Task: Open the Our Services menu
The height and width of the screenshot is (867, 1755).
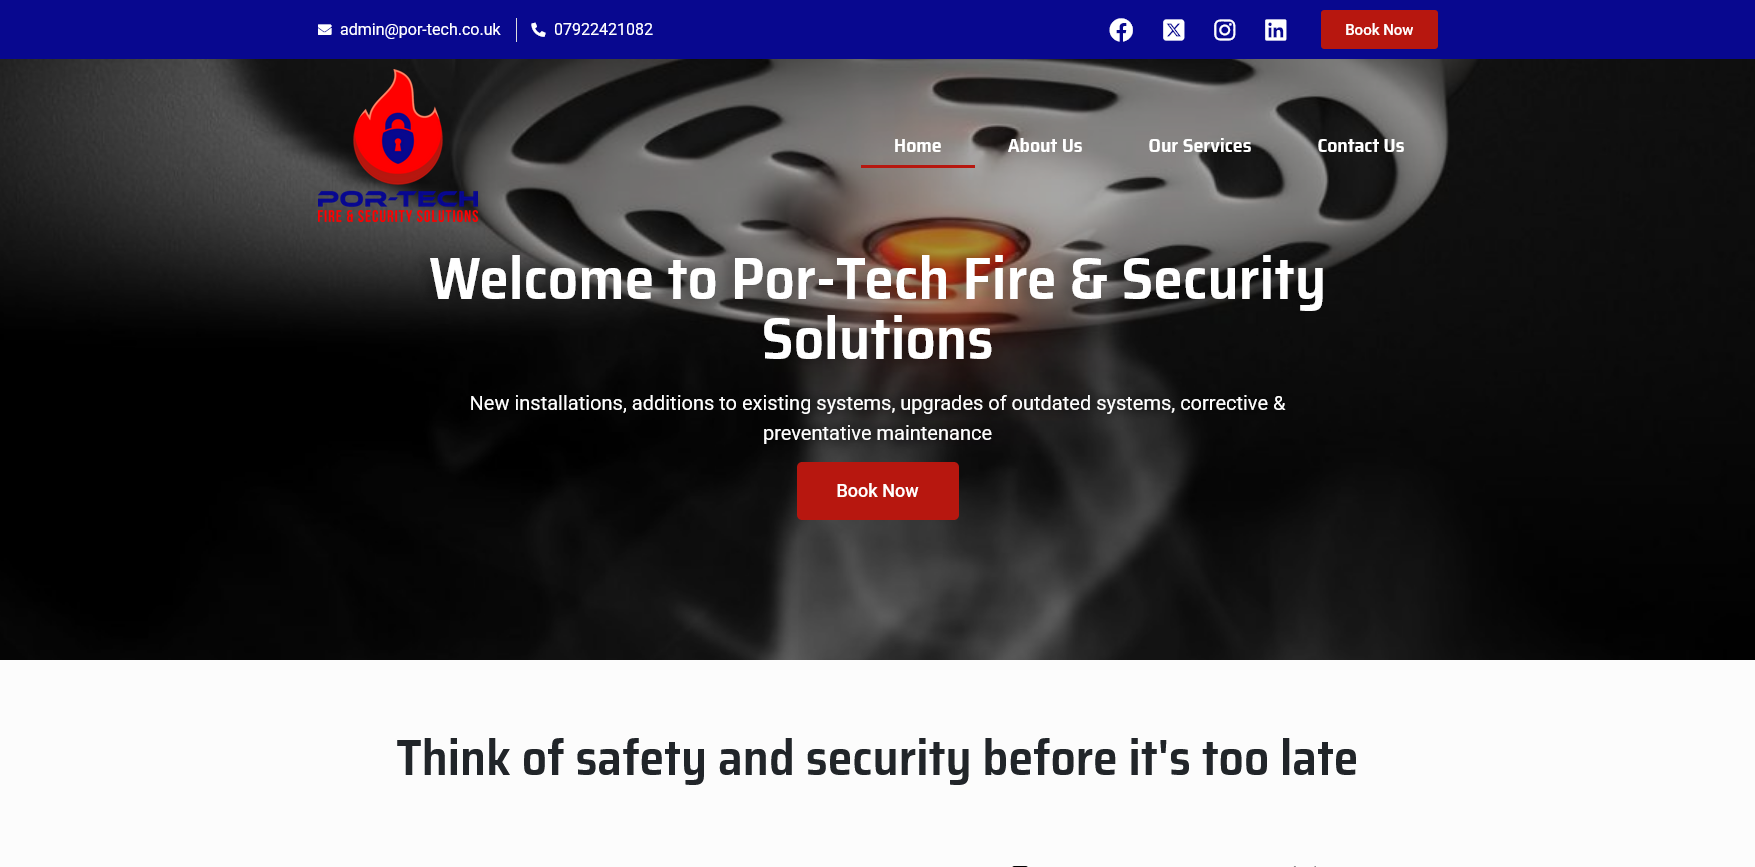Action: 1199,146
